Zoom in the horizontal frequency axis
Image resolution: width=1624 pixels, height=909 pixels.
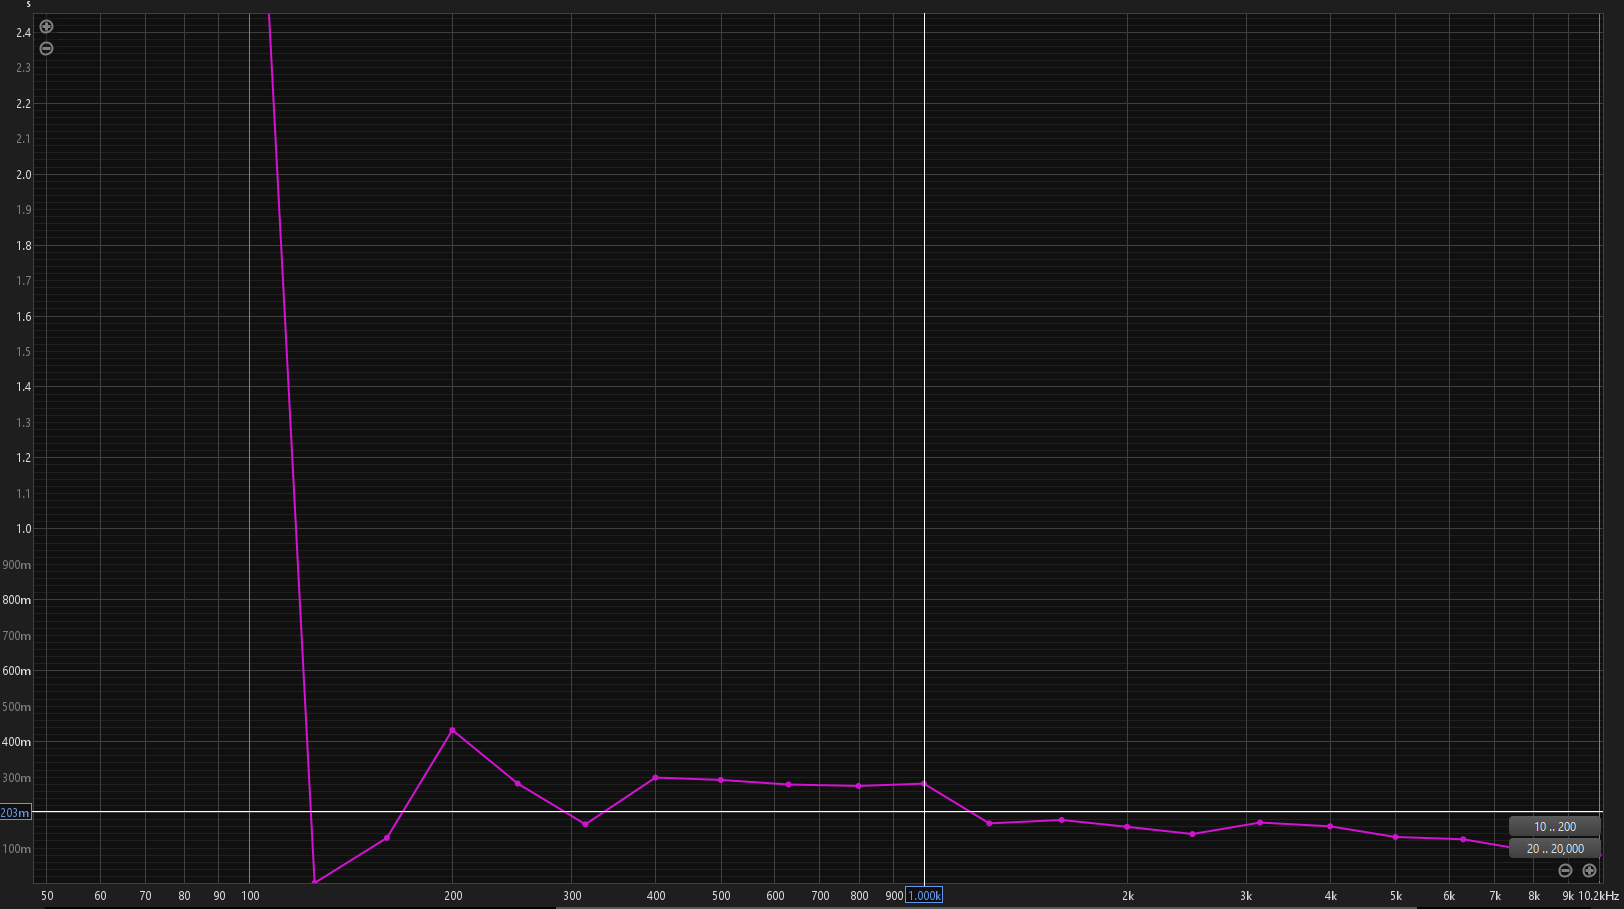[x=1589, y=870]
